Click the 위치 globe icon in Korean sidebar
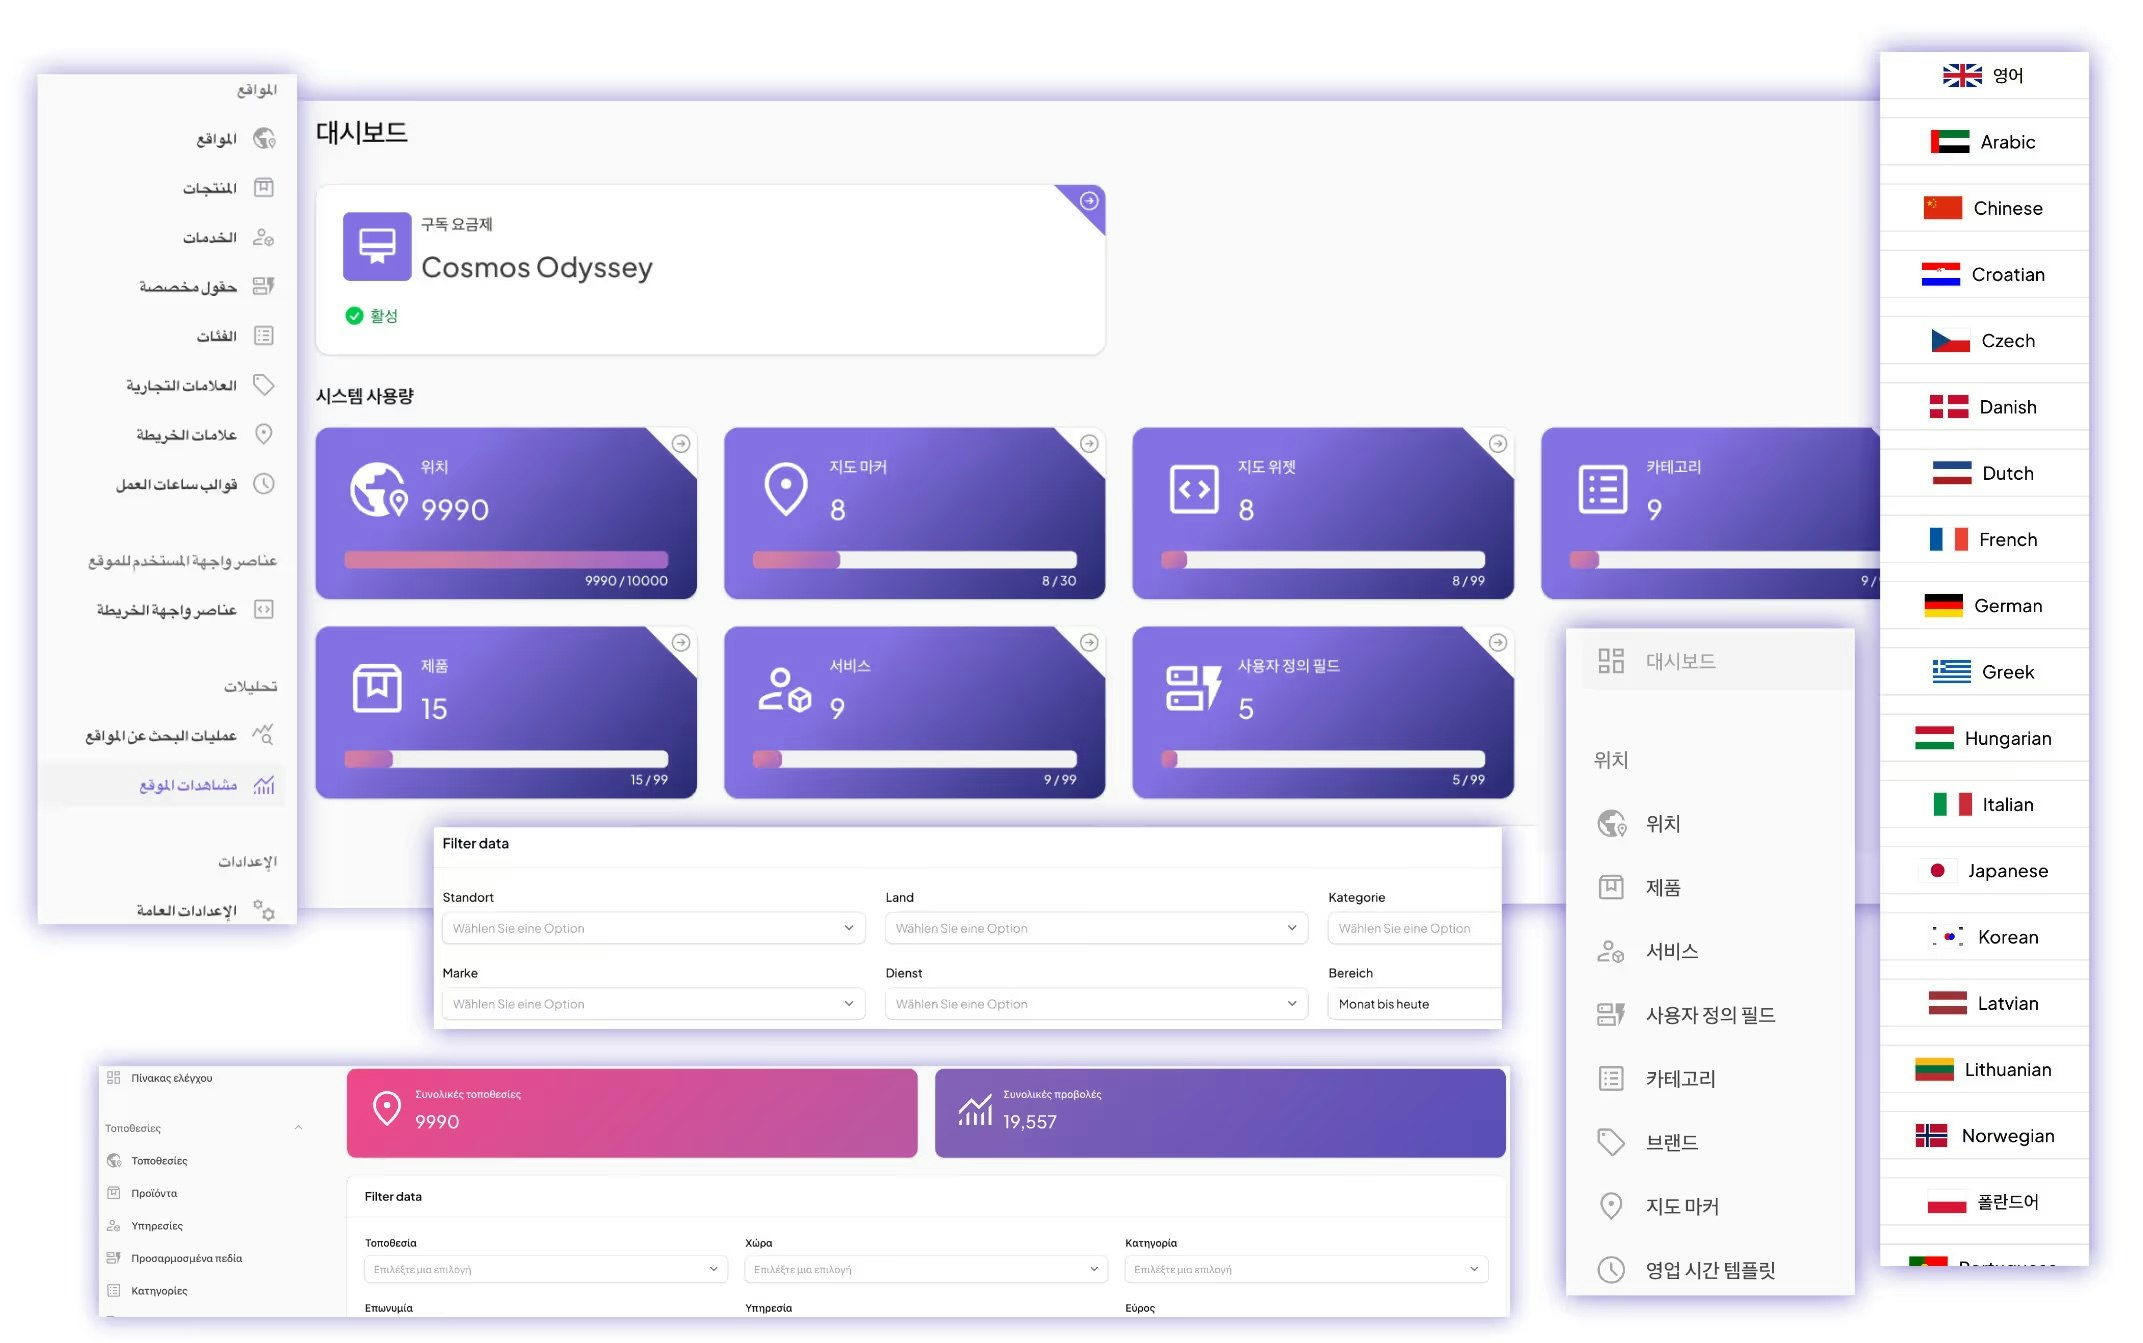 tap(1611, 824)
